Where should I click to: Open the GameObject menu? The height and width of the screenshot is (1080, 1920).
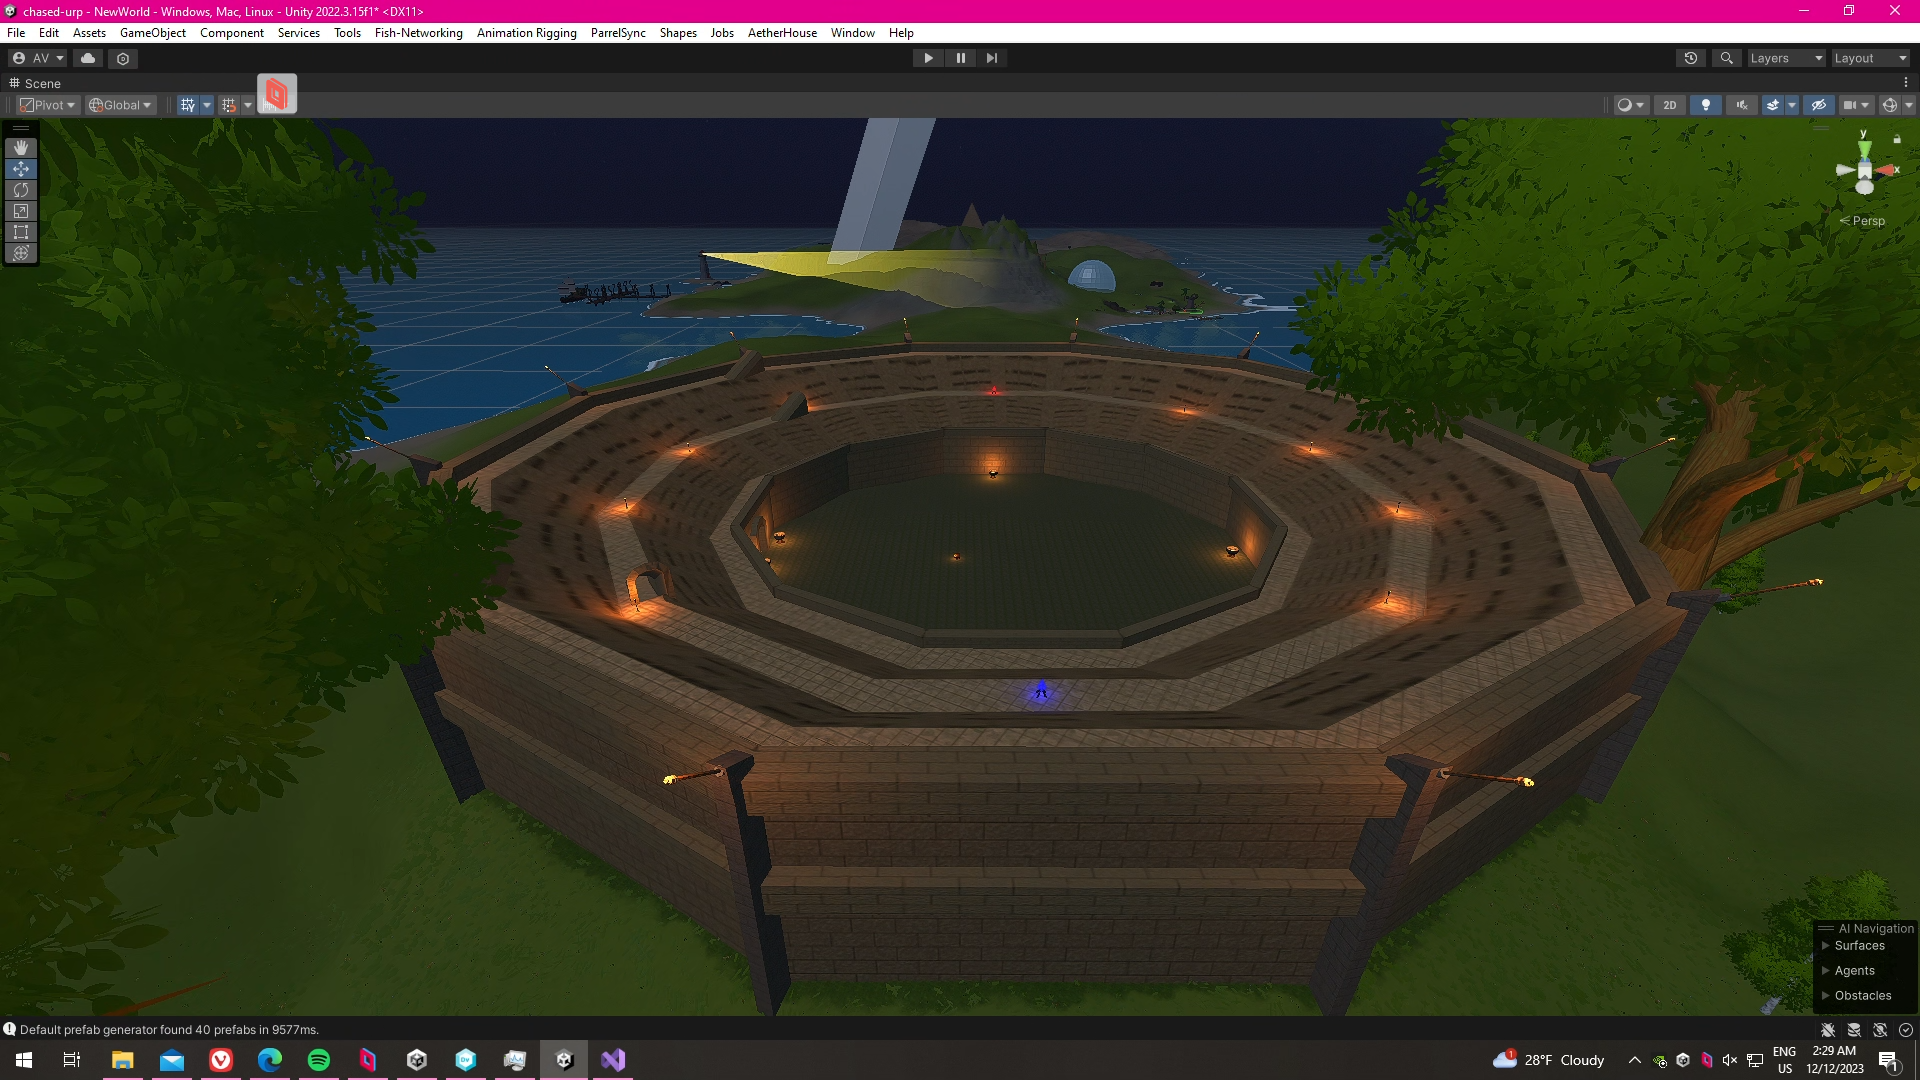click(152, 33)
